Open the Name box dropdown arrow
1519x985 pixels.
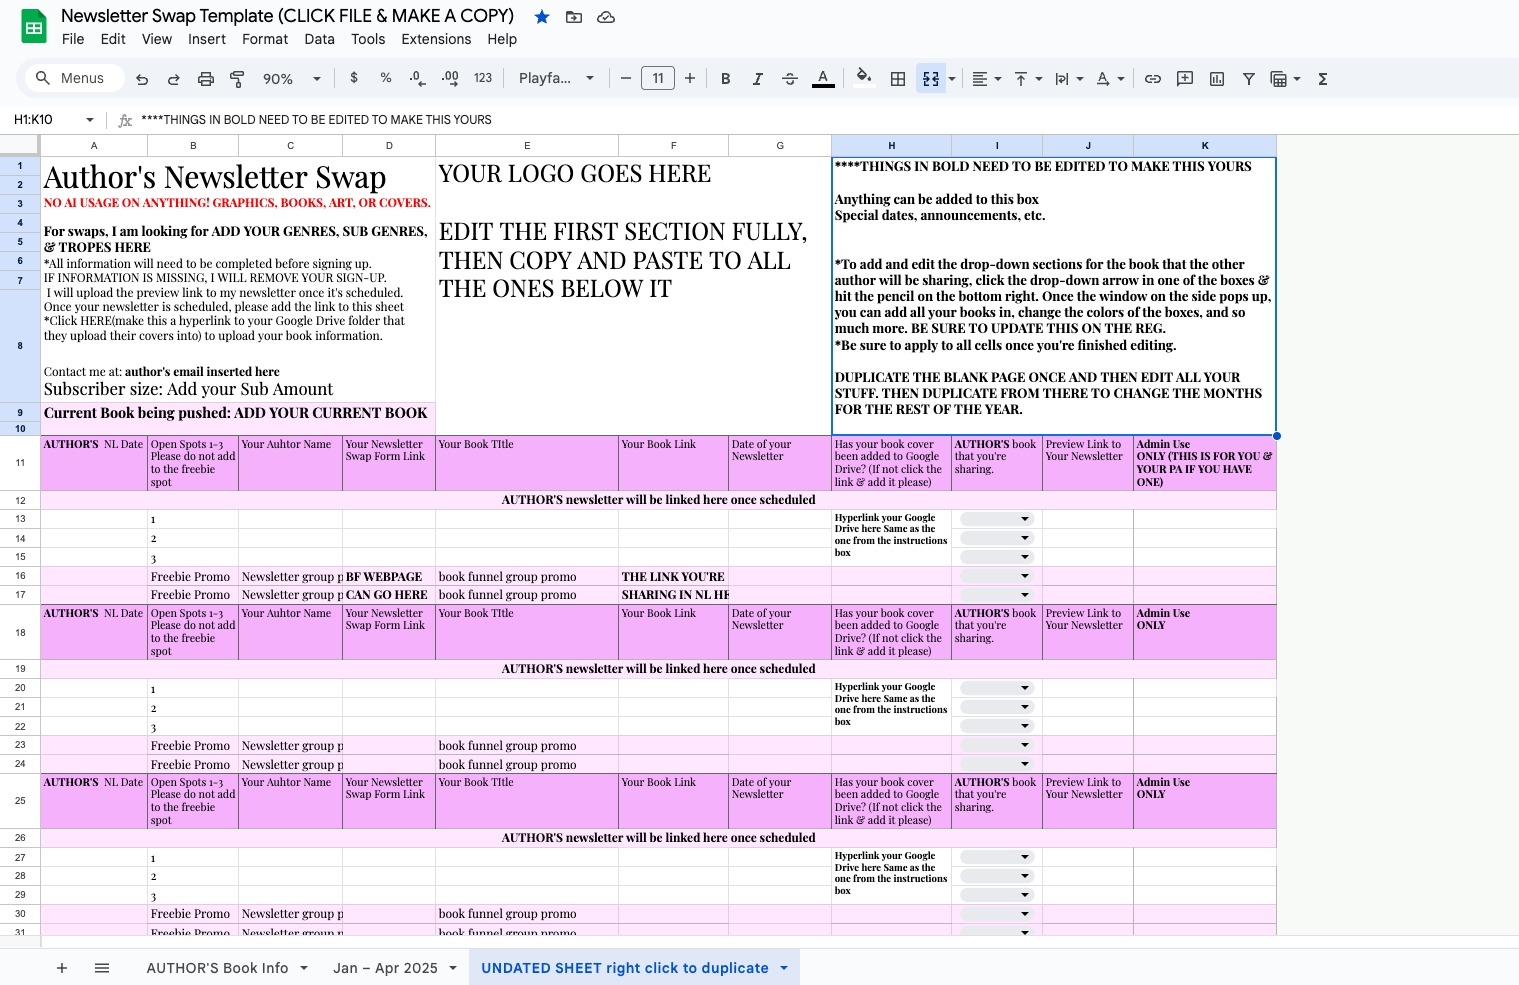[90, 120]
